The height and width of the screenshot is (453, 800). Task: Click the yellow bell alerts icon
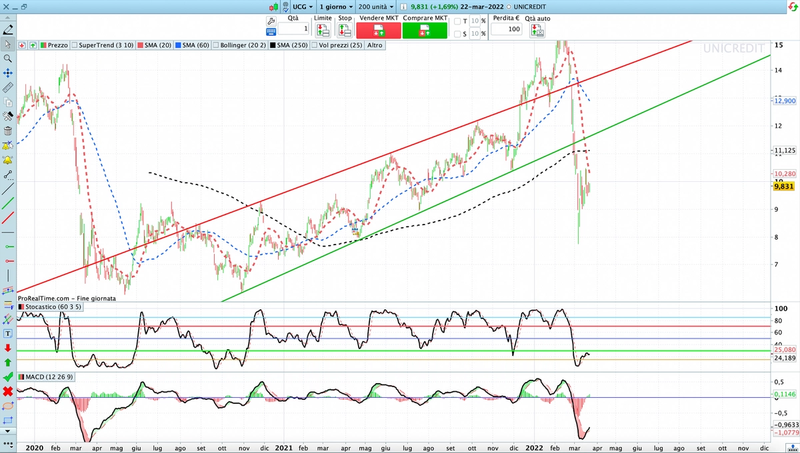(x=8, y=160)
